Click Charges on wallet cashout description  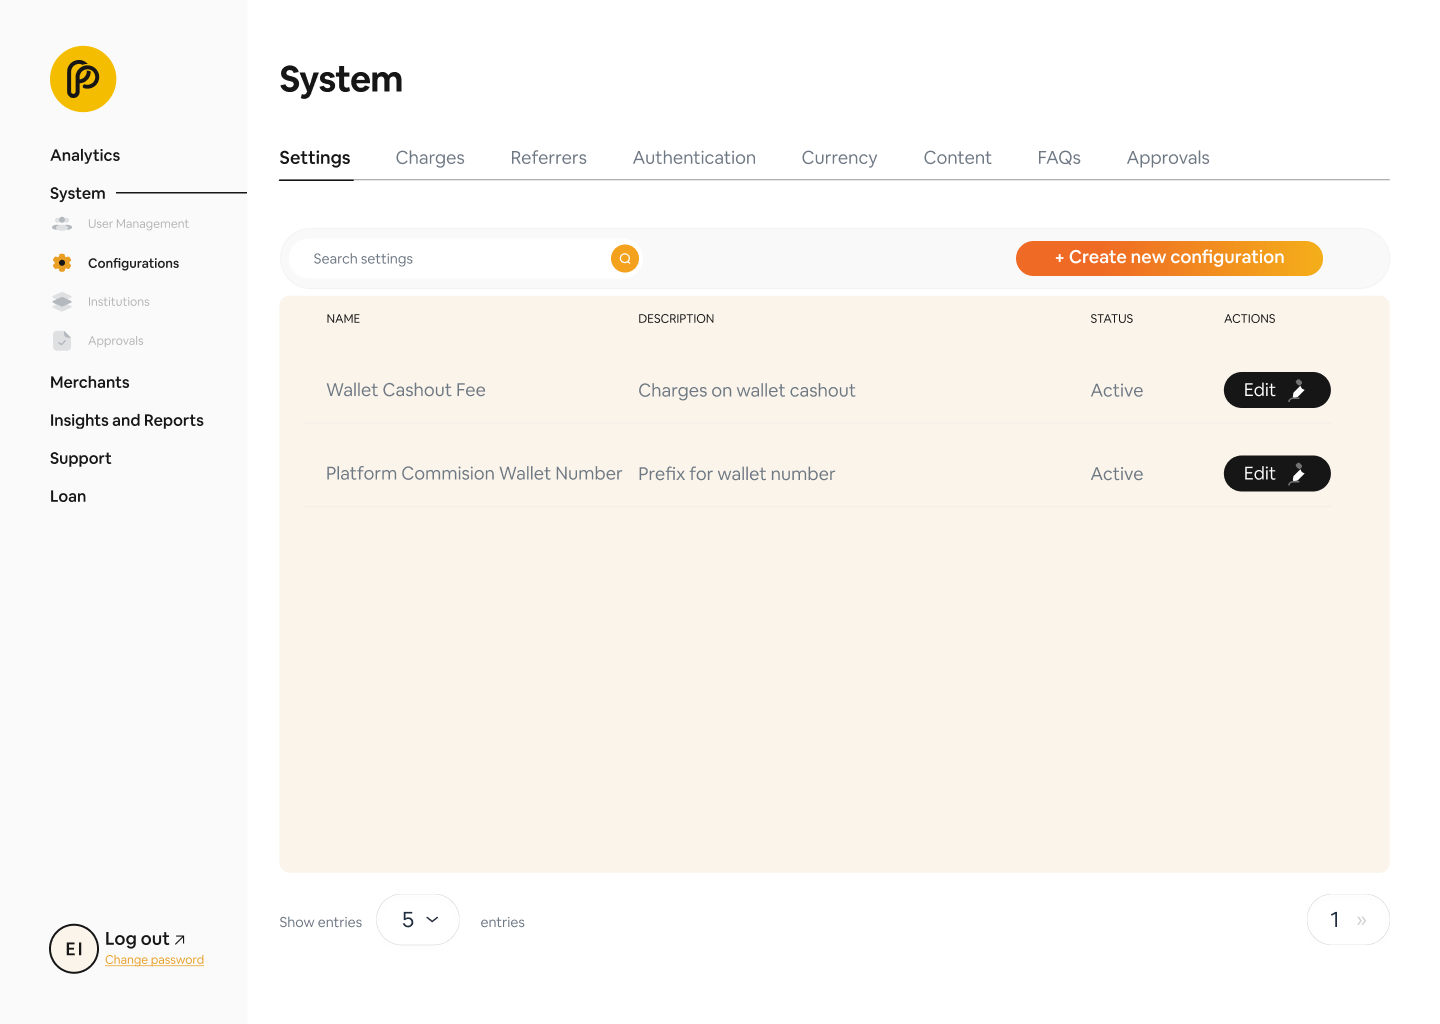tap(747, 391)
